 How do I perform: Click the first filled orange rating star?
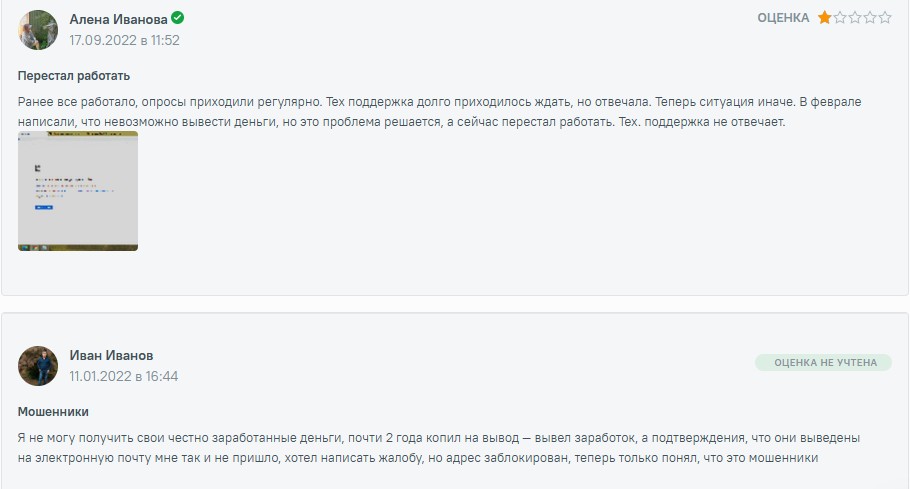point(825,18)
